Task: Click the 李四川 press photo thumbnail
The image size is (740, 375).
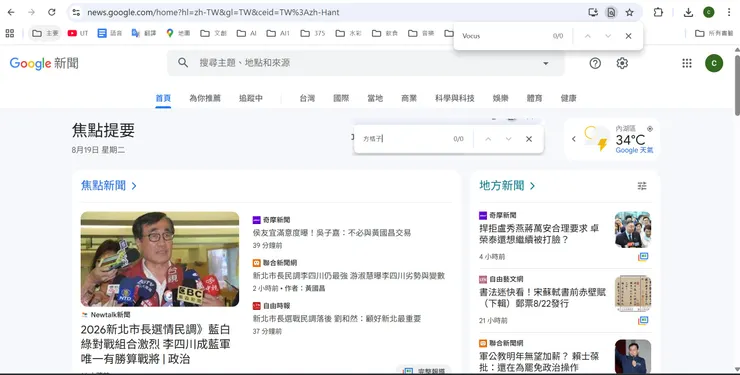Action: click(x=160, y=259)
